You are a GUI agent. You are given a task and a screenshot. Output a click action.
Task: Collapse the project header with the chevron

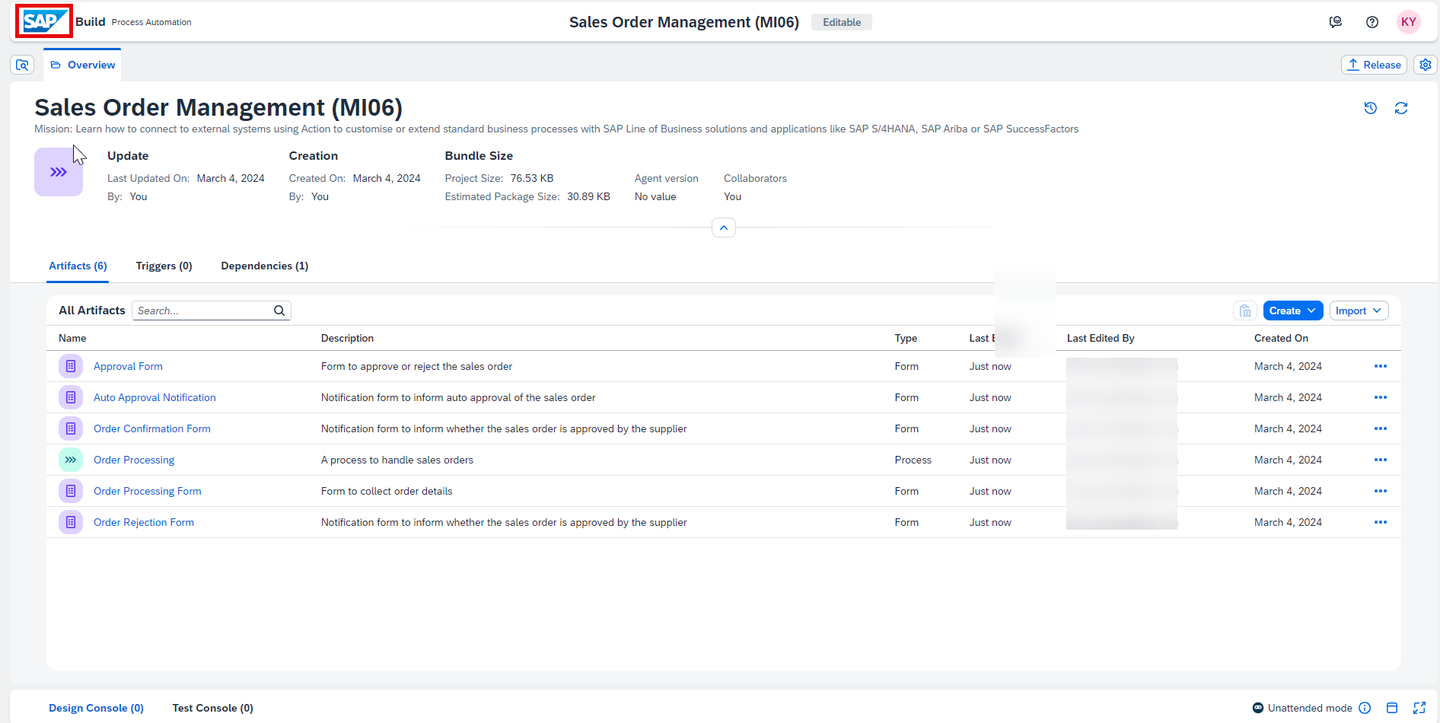pos(723,228)
